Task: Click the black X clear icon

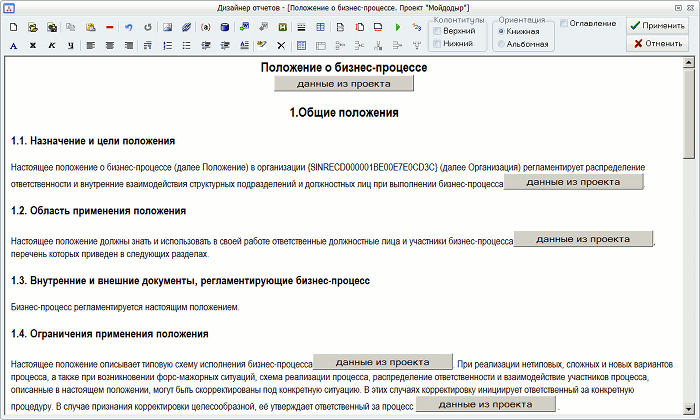Action: coord(281,46)
